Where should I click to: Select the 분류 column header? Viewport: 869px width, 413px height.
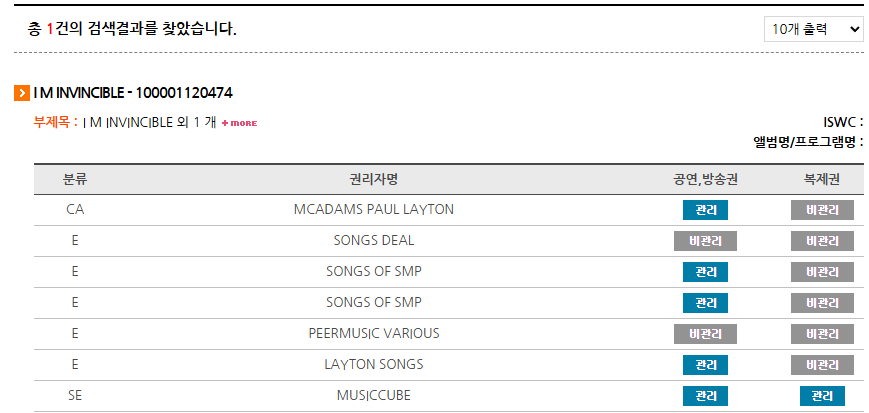75,180
